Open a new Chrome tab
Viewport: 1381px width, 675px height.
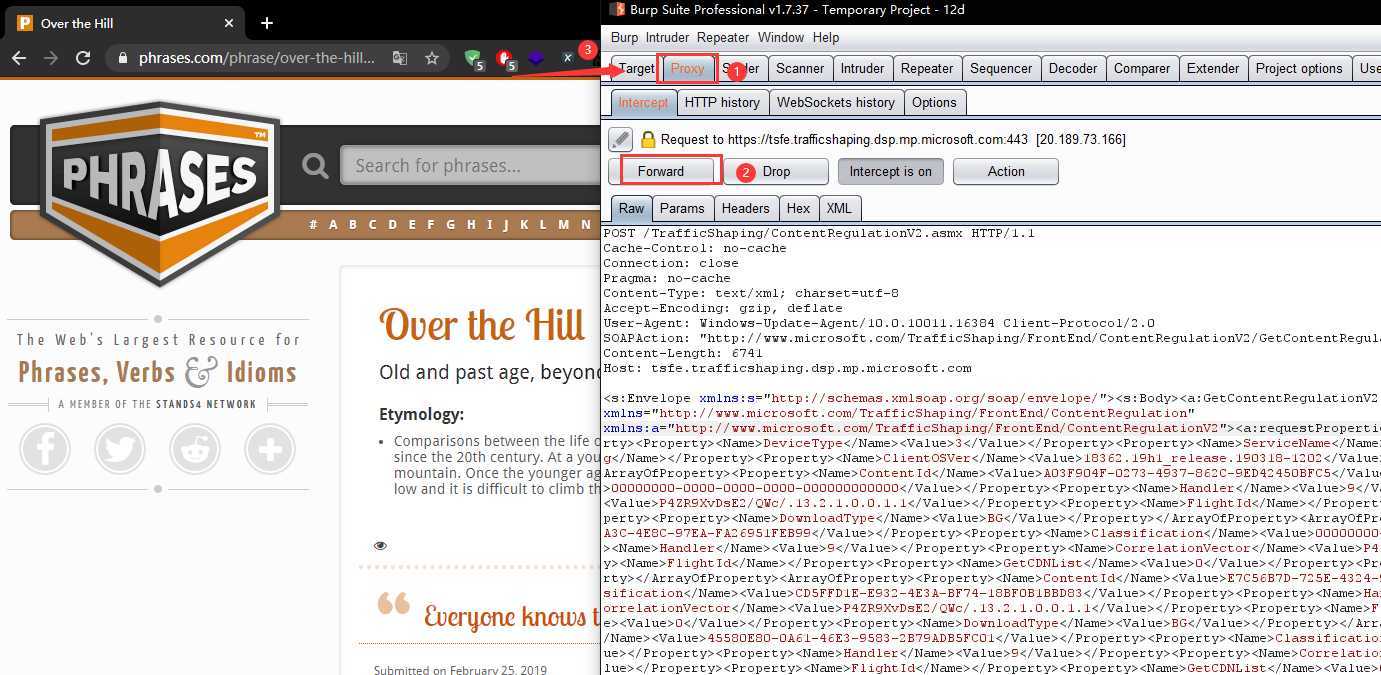pos(267,23)
